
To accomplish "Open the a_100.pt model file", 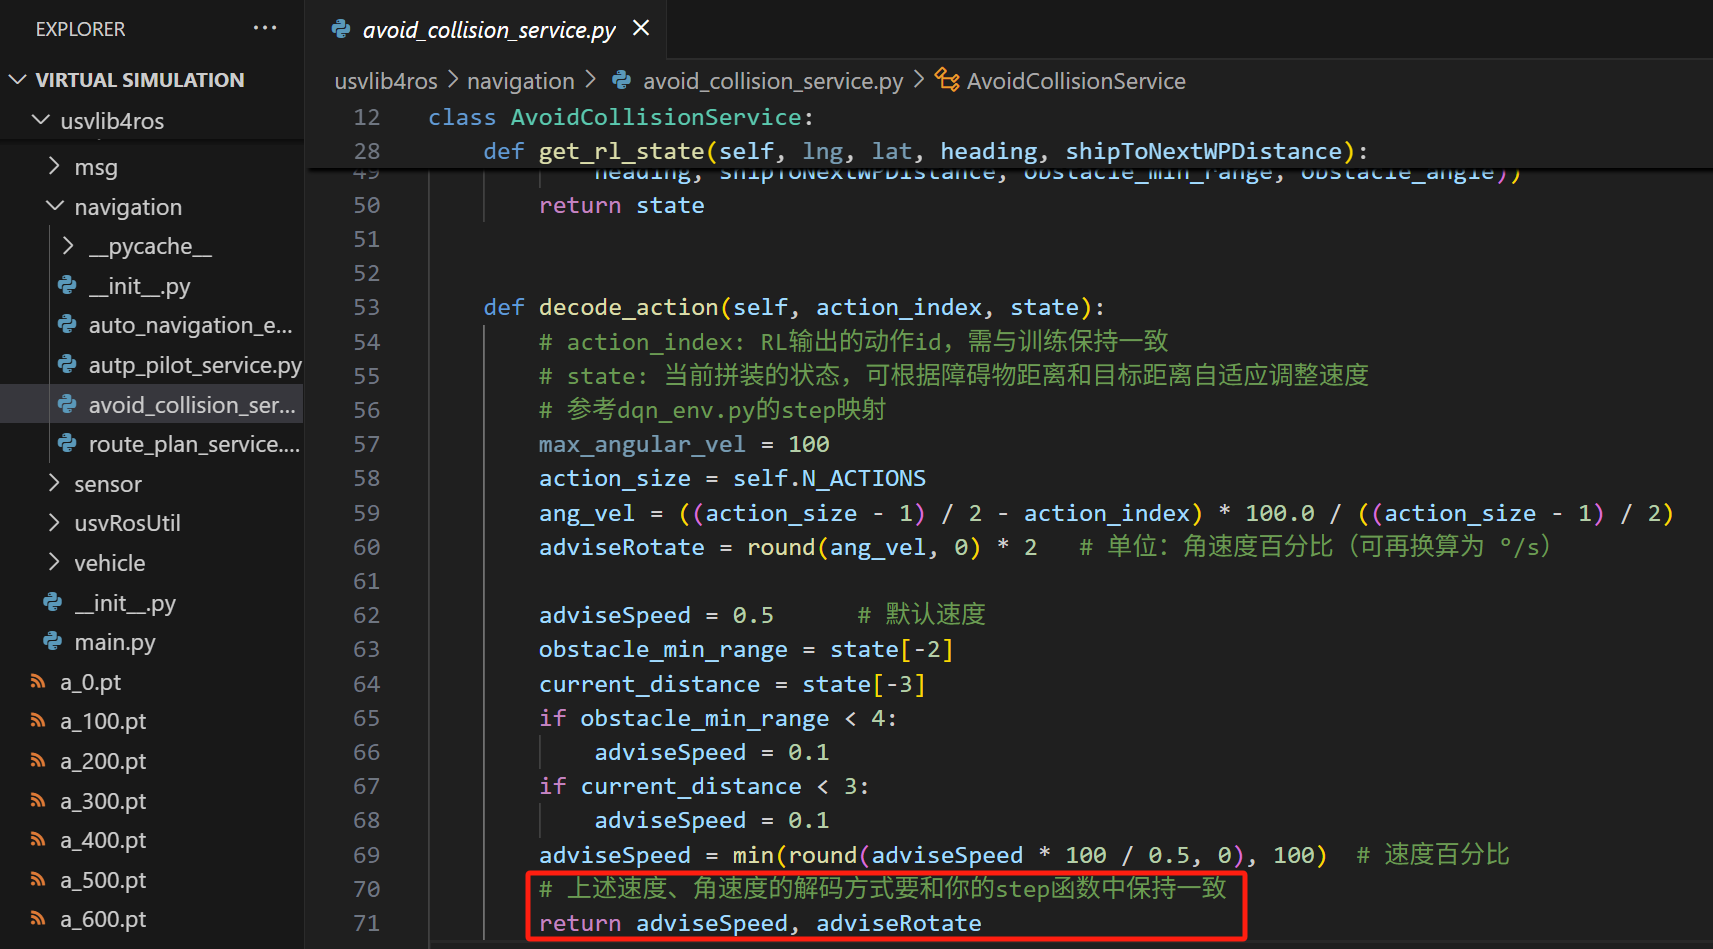I will click(x=103, y=721).
